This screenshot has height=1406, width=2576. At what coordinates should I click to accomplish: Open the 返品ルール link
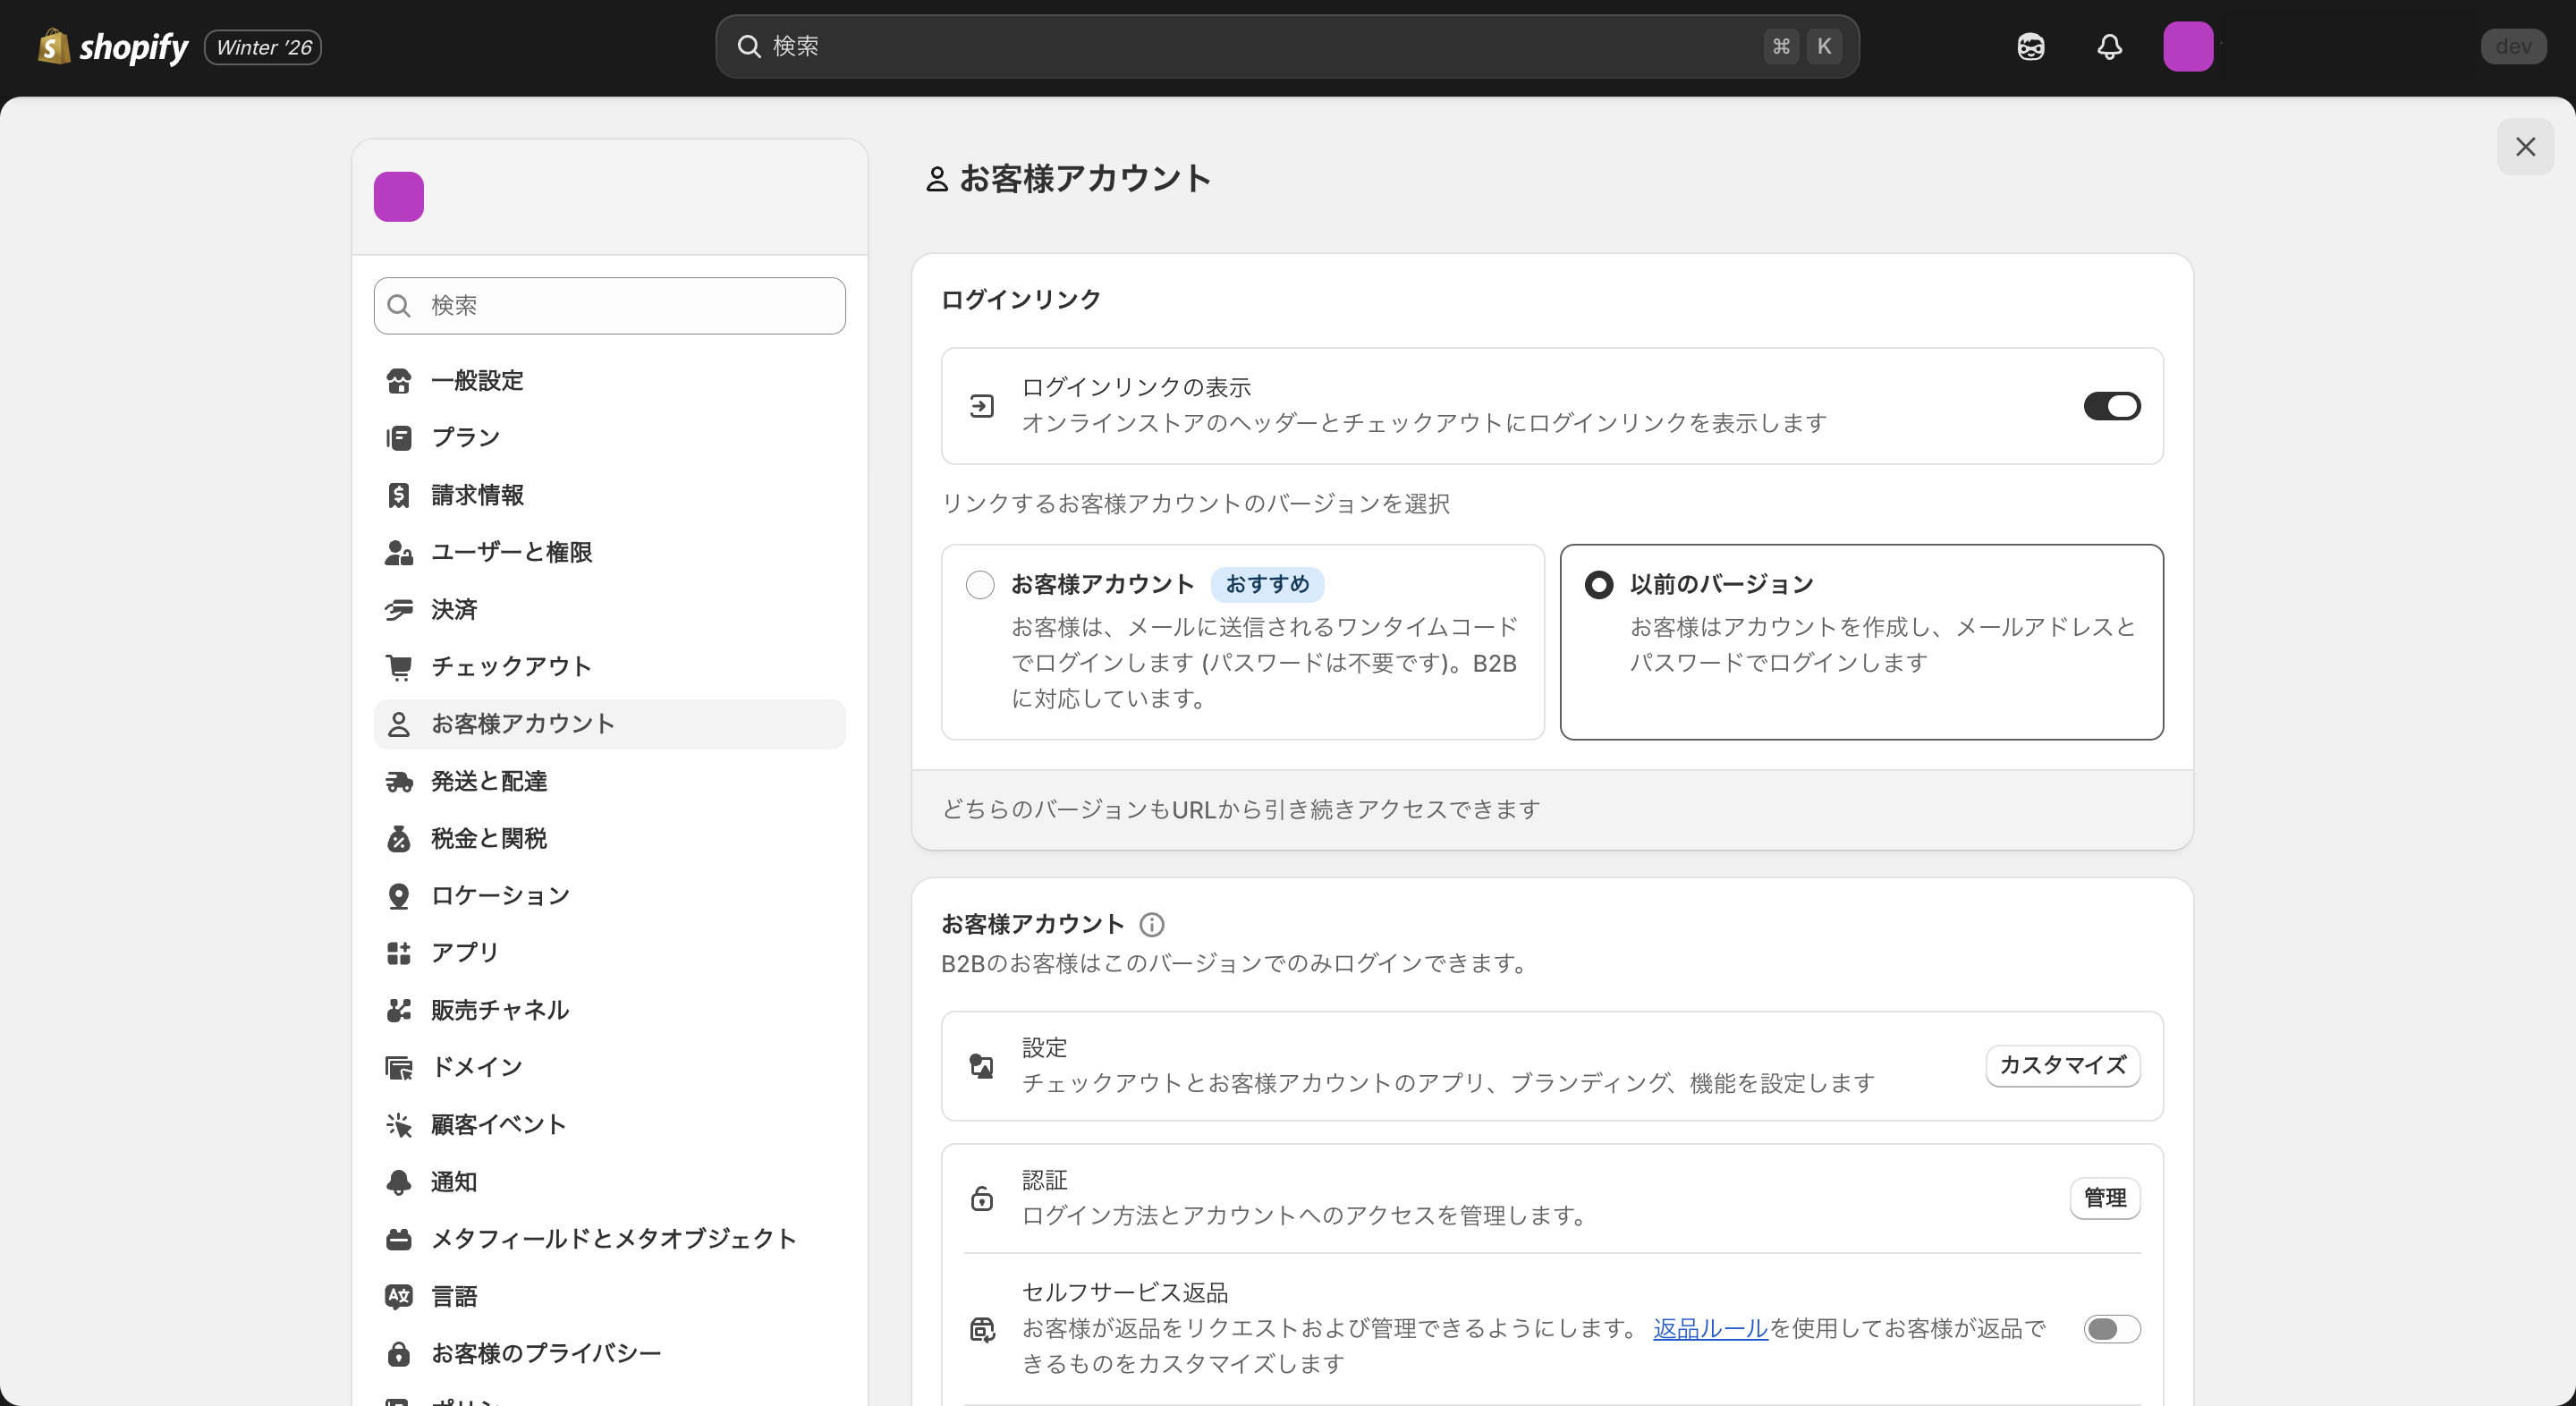[x=1708, y=1329]
